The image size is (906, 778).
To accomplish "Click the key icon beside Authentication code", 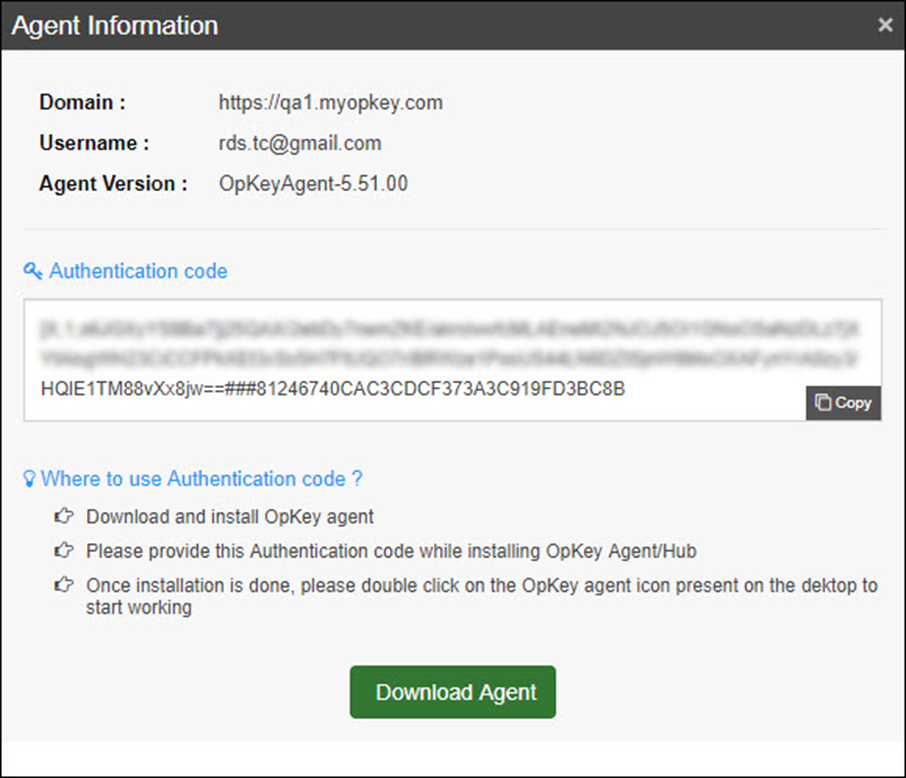I will (33, 271).
